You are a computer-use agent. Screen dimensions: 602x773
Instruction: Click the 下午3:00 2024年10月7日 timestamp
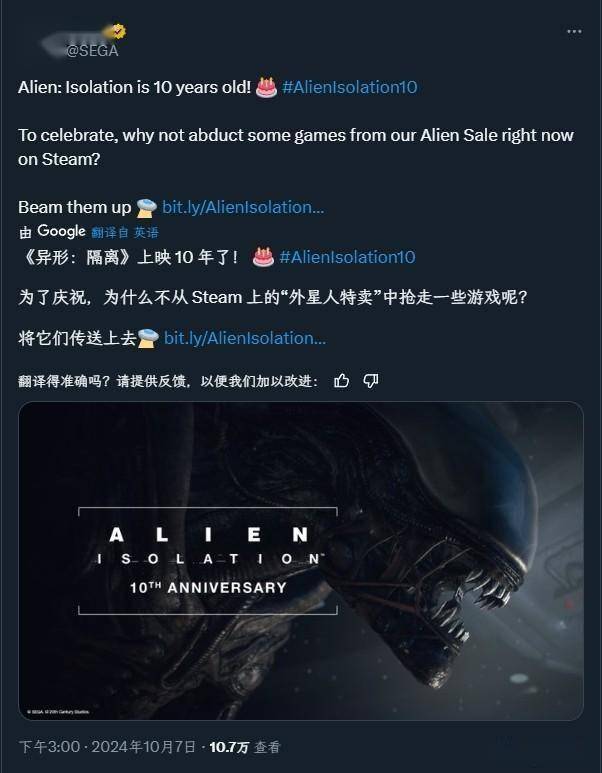(x=107, y=747)
